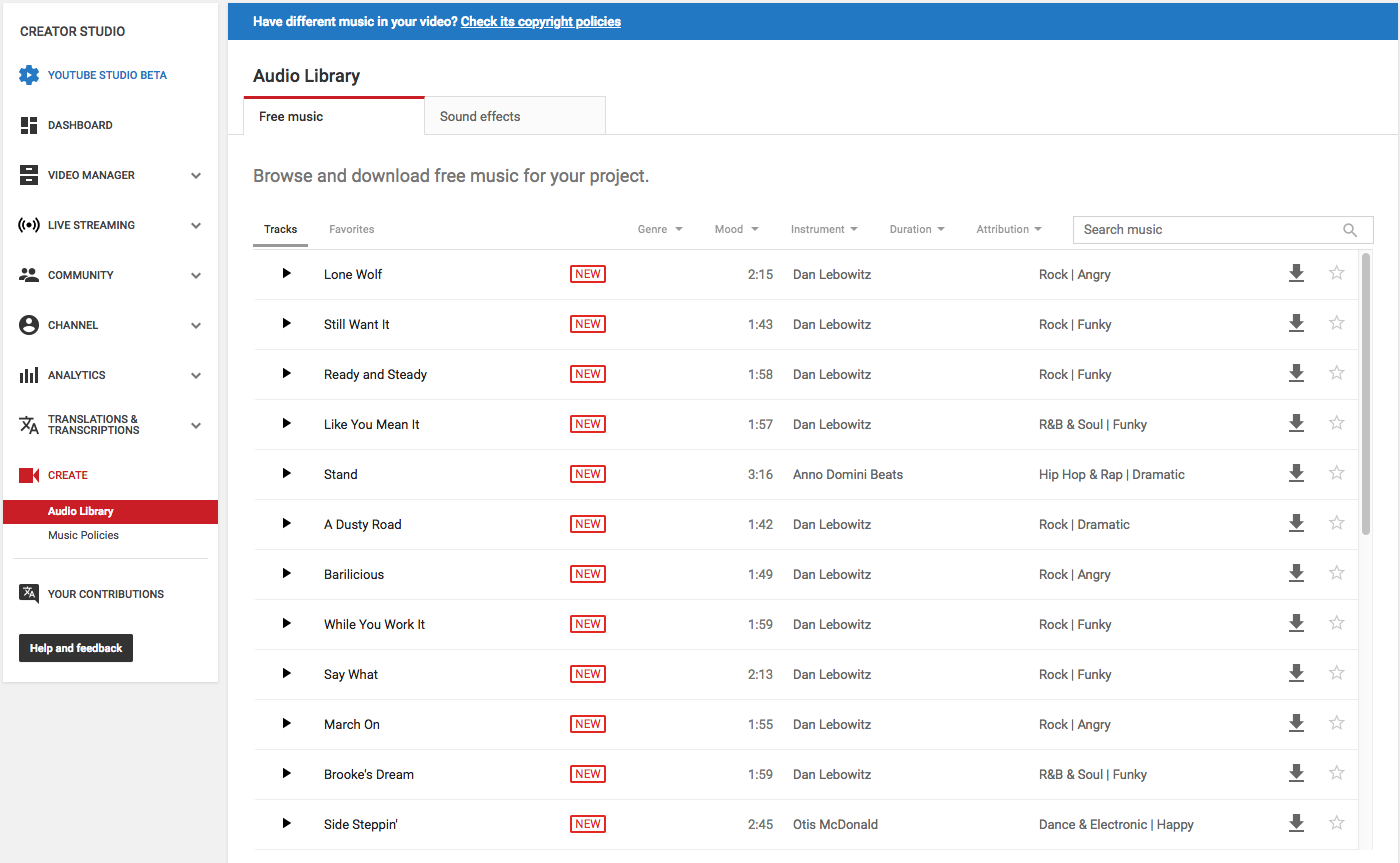This screenshot has height=863, width=1400.
Task: Click the Live Streaming broadcast icon
Action: [x=29, y=225]
